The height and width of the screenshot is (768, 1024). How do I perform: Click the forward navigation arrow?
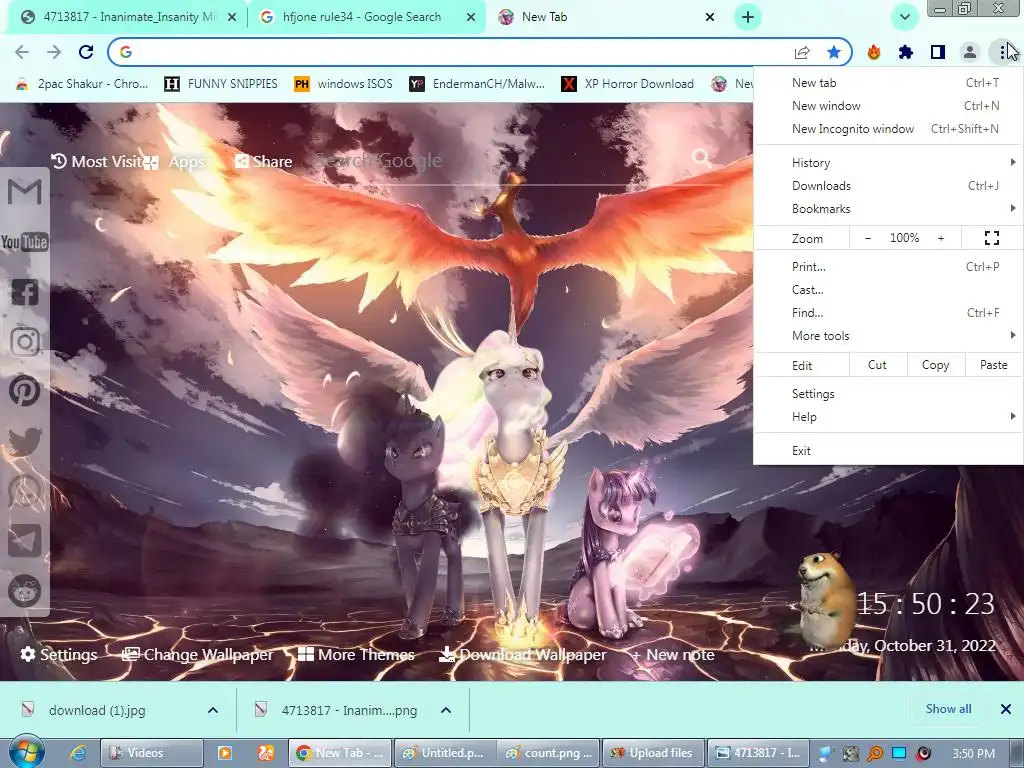point(54,52)
